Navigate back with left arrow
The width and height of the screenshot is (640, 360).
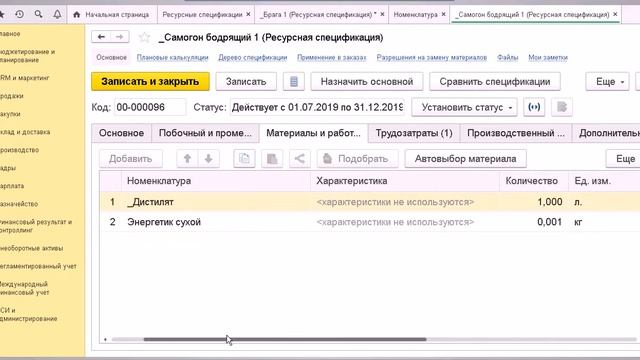tap(101, 37)
